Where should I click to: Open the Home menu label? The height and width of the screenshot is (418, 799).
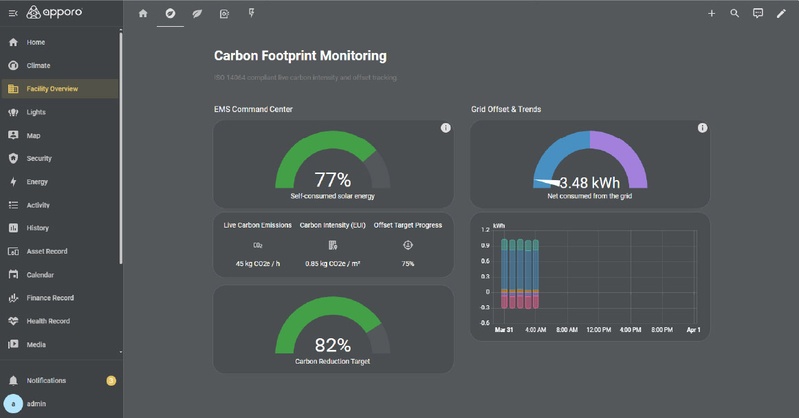pos(36,42)
